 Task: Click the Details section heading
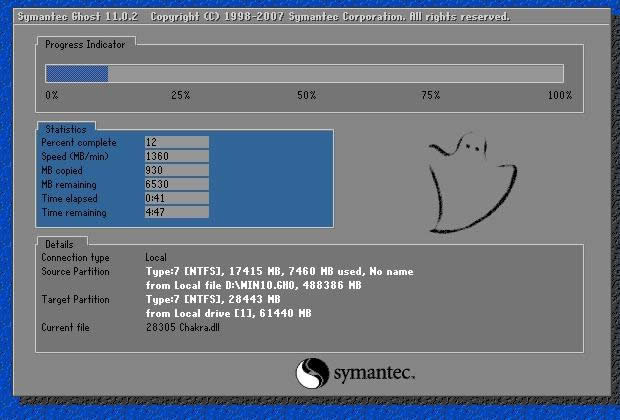pyautogui.click(x=60, y=244)
